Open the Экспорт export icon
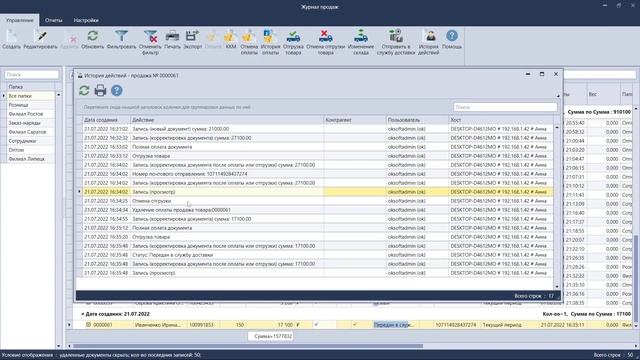Screen dimensions: 640x360 click(192, 36)
